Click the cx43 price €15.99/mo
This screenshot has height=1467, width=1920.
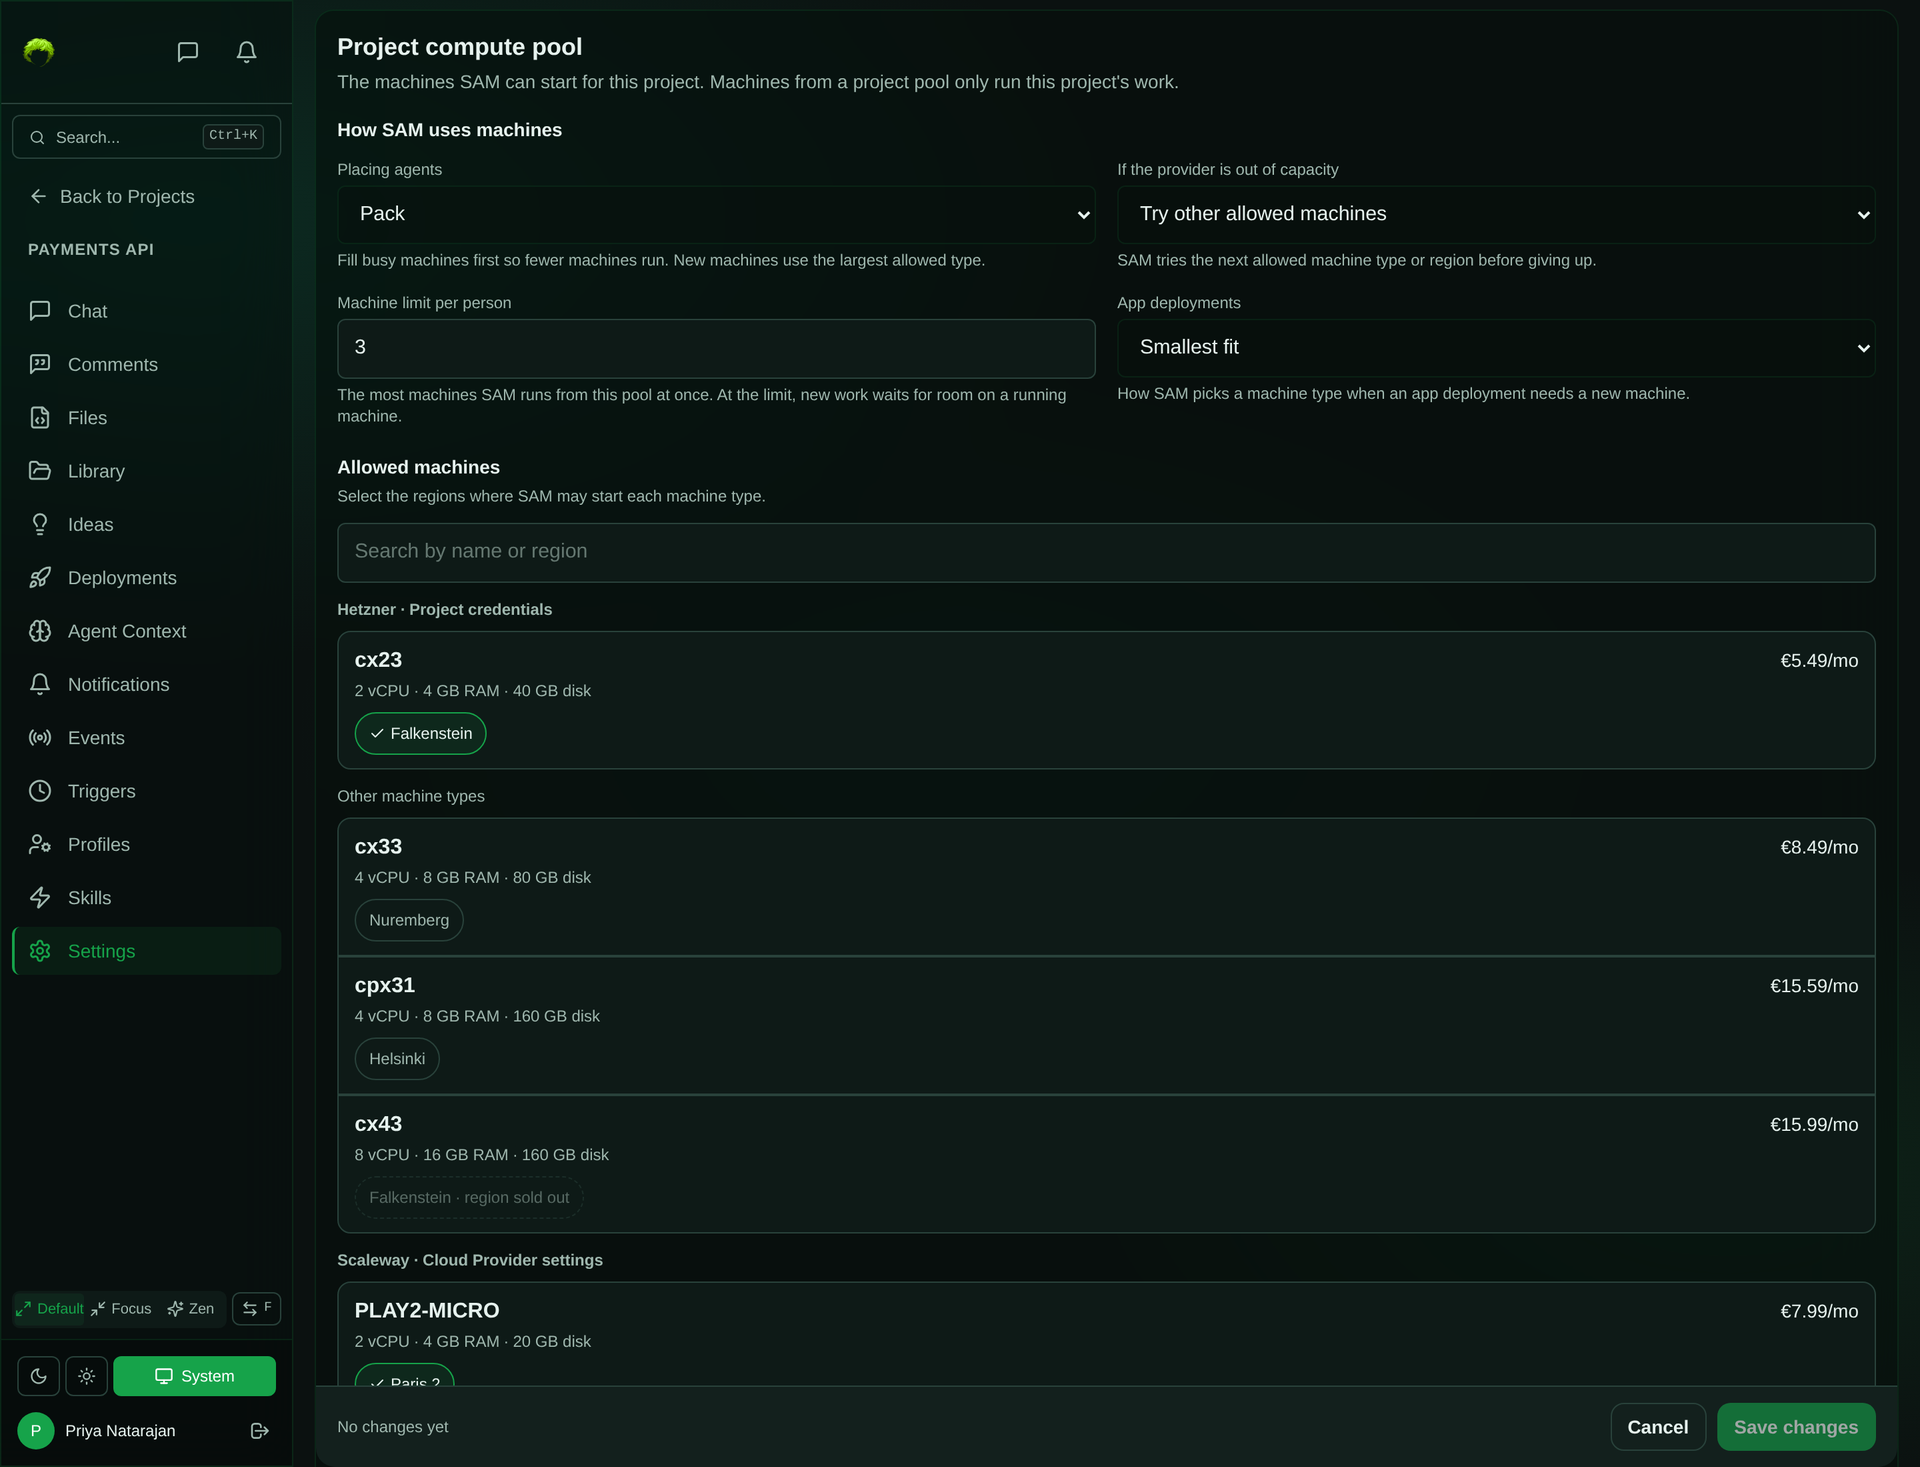(x=1814, y=1125)
